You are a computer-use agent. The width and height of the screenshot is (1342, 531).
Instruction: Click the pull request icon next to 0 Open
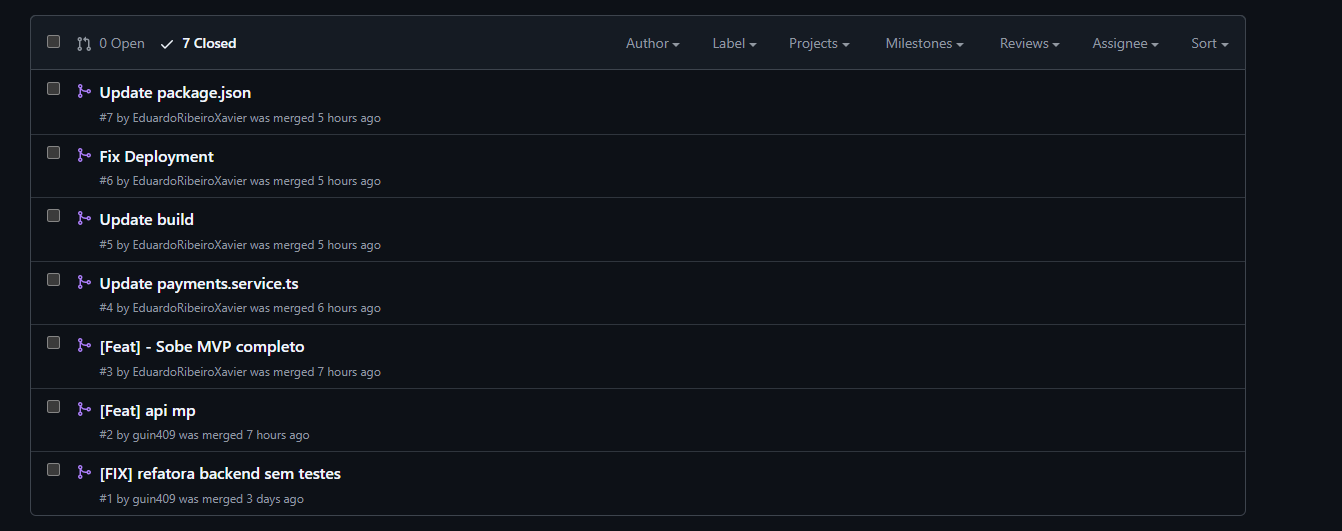tap(84, 44)
